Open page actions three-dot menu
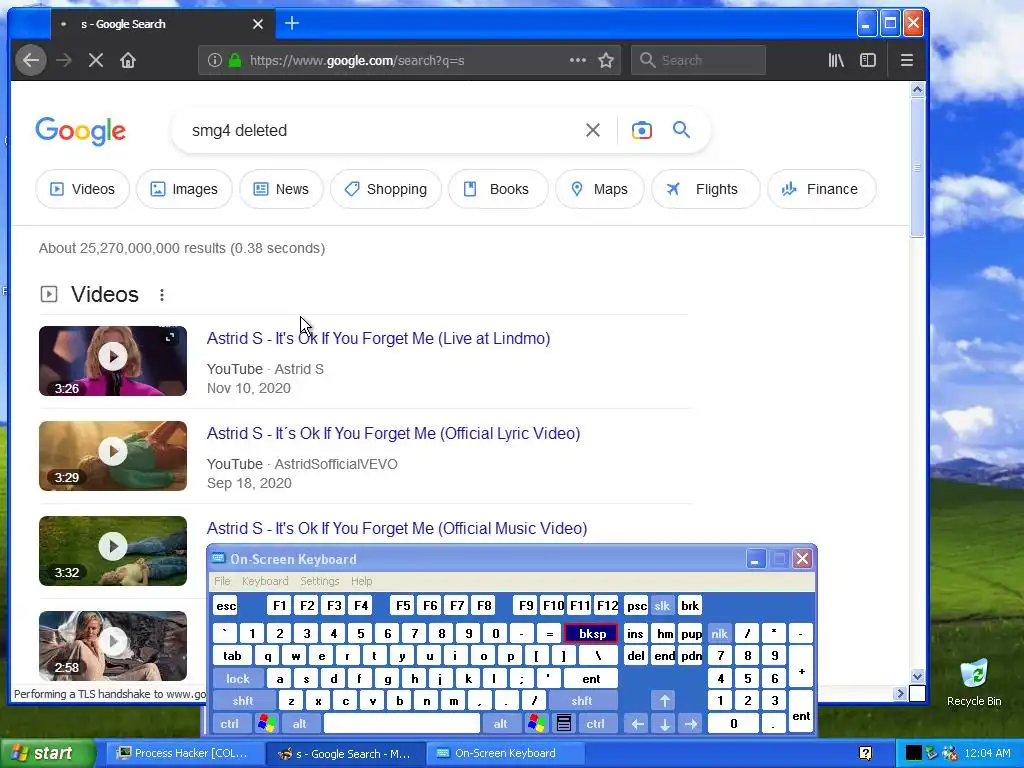Image resolution: width=1024 pixels, height=768 pixels. point(577,60)
